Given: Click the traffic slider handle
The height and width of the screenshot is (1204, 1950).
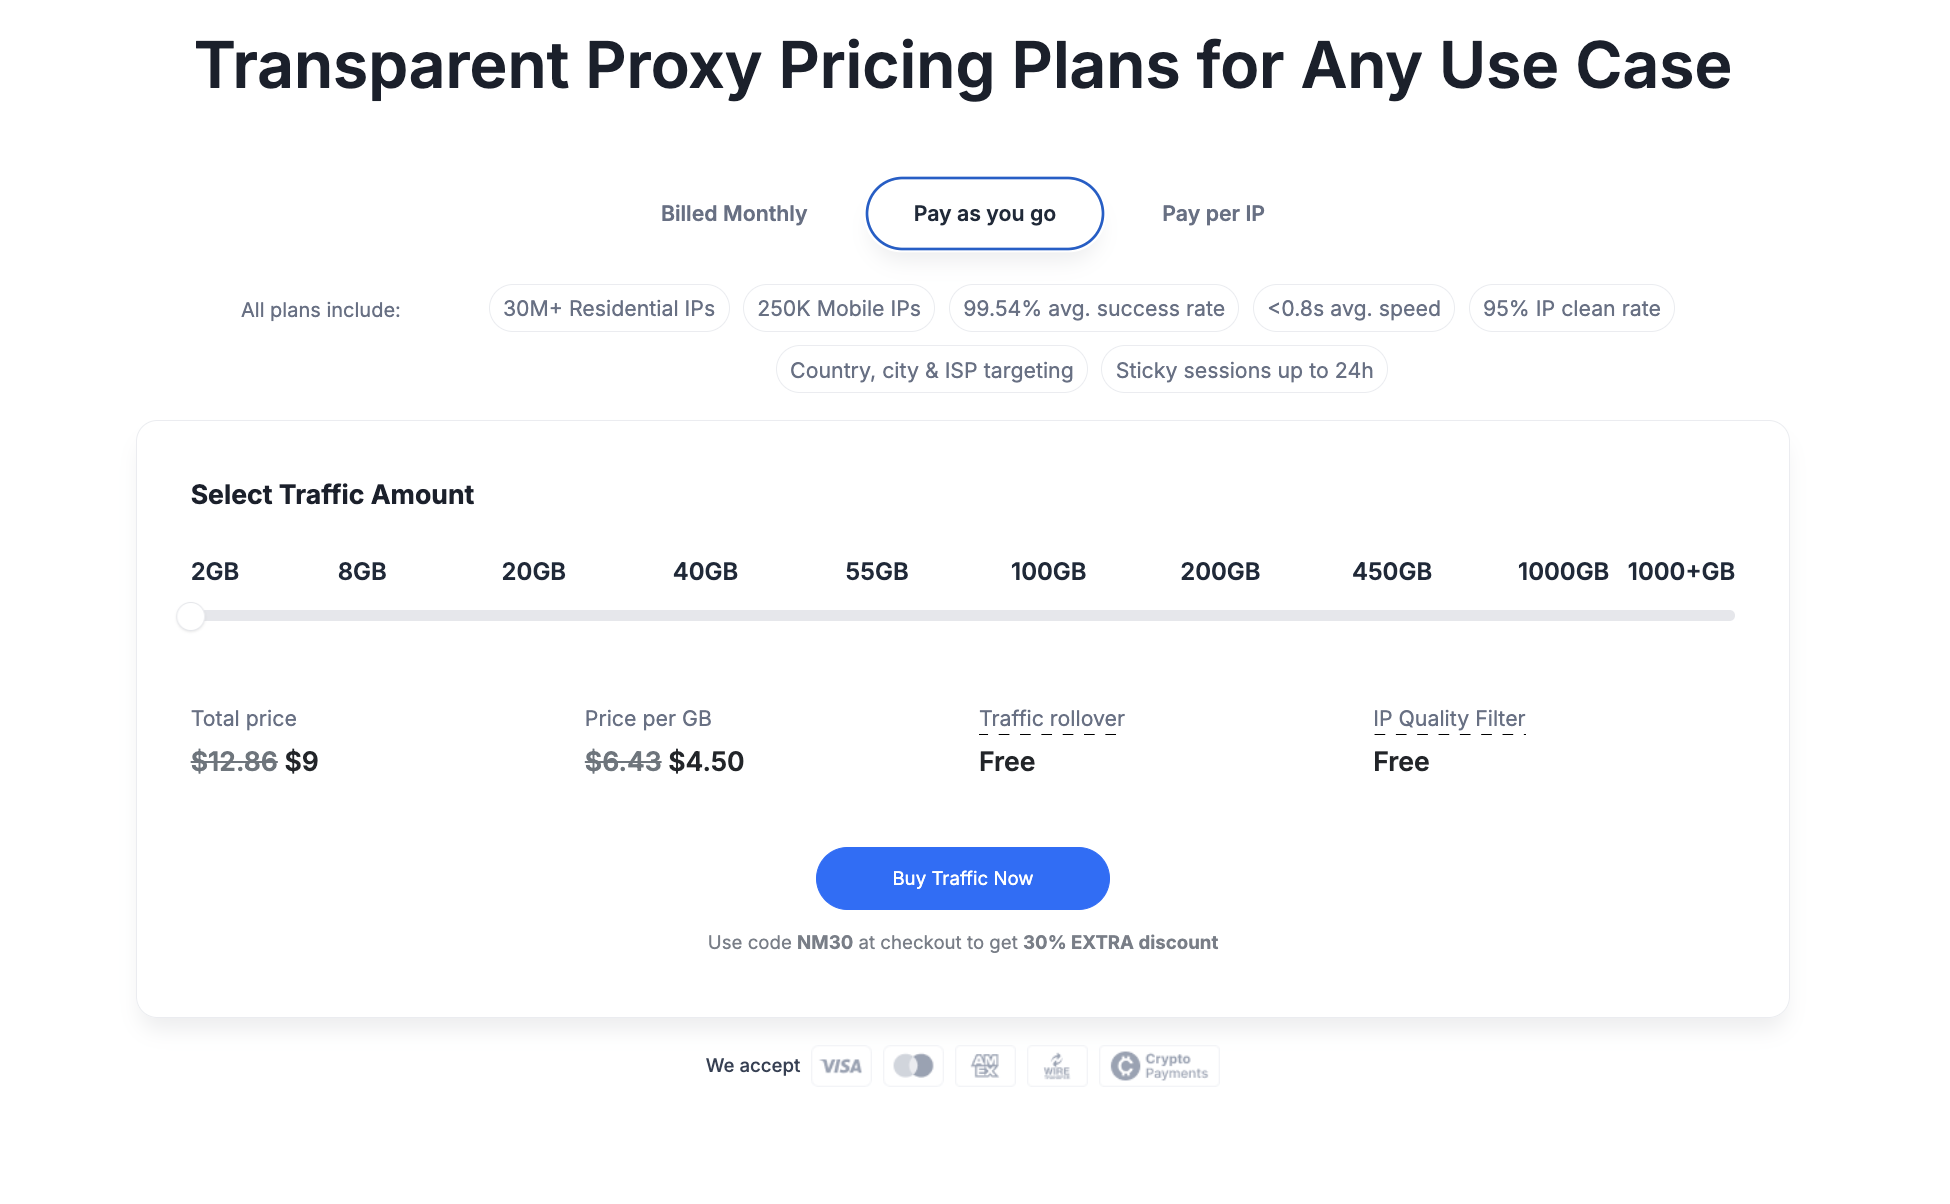Looking at the screenshot, I should 191,616.
